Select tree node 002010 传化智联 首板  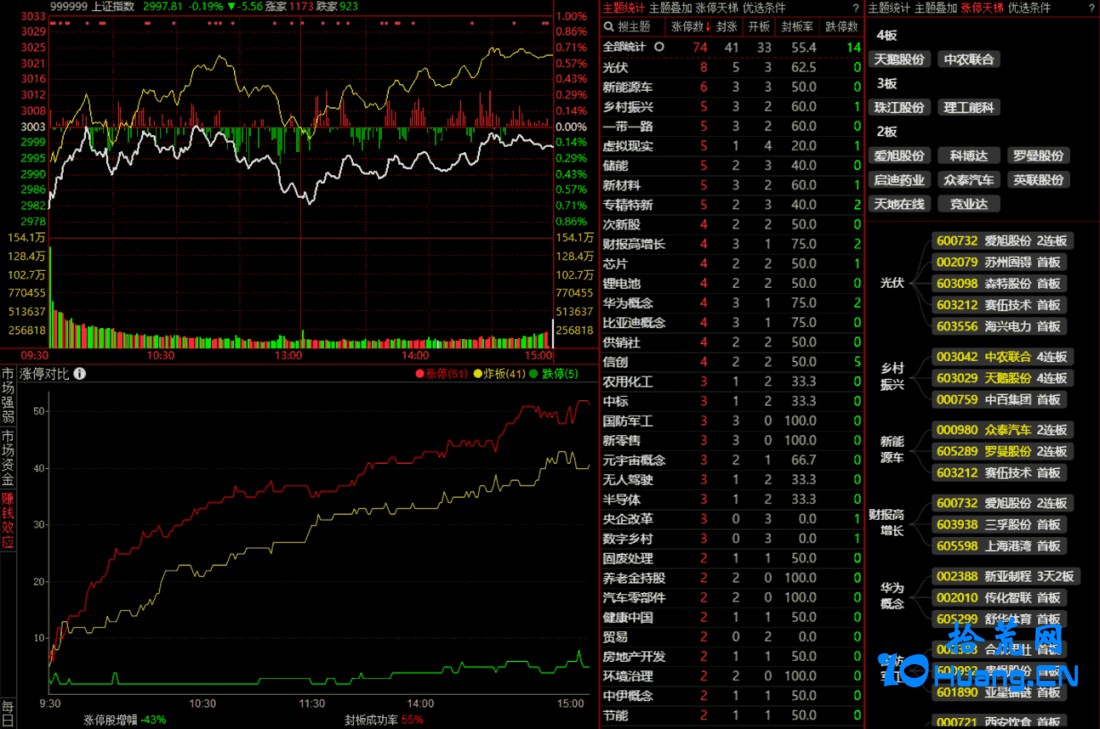point(999,598)
